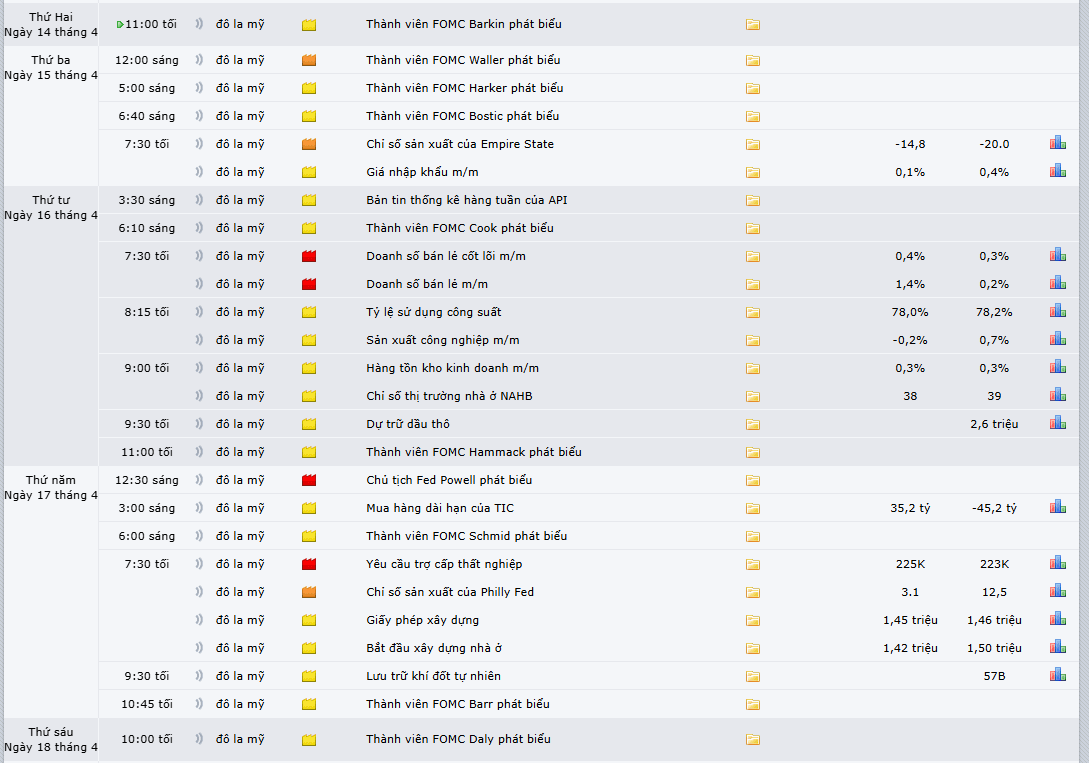Click yellow impact marker for Cook speech
1089x763 pixels.
pos(309,228)
